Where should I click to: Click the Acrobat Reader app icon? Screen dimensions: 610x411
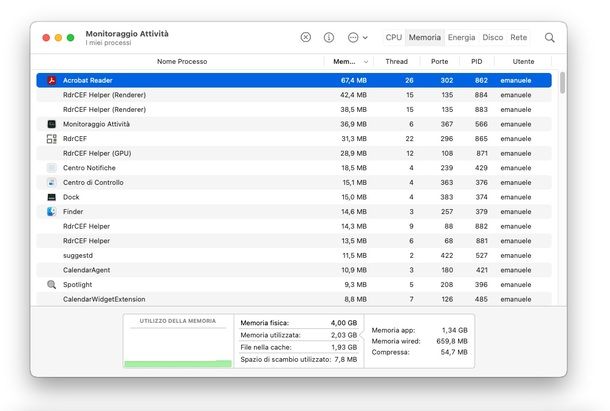coord(51,80)
